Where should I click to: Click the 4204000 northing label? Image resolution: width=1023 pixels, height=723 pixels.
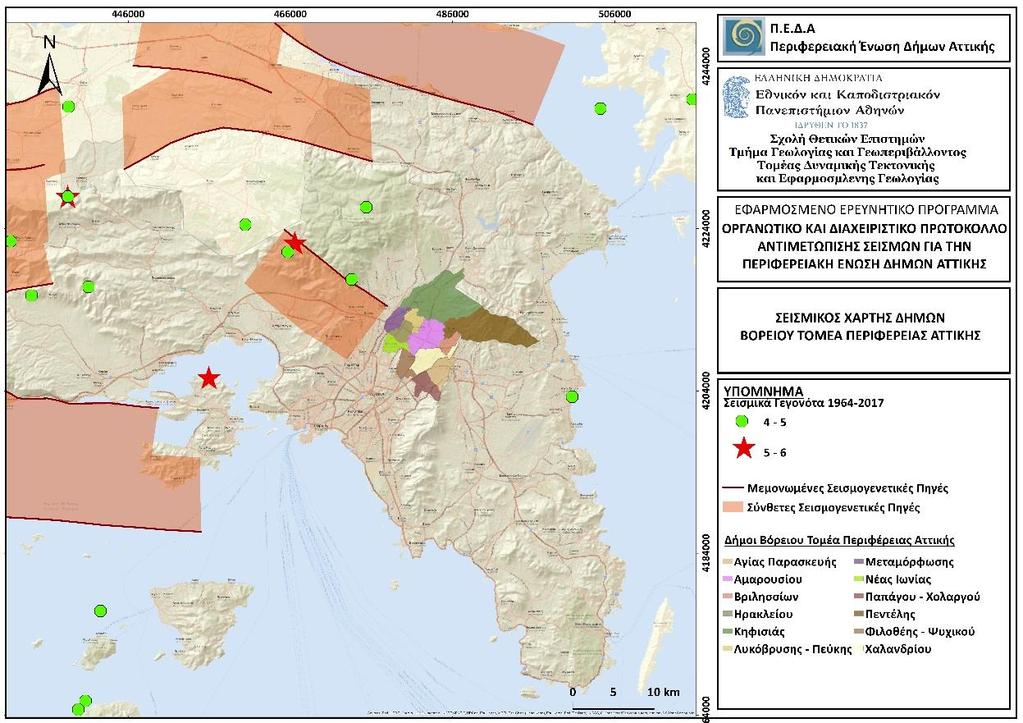tap(706, 390)
